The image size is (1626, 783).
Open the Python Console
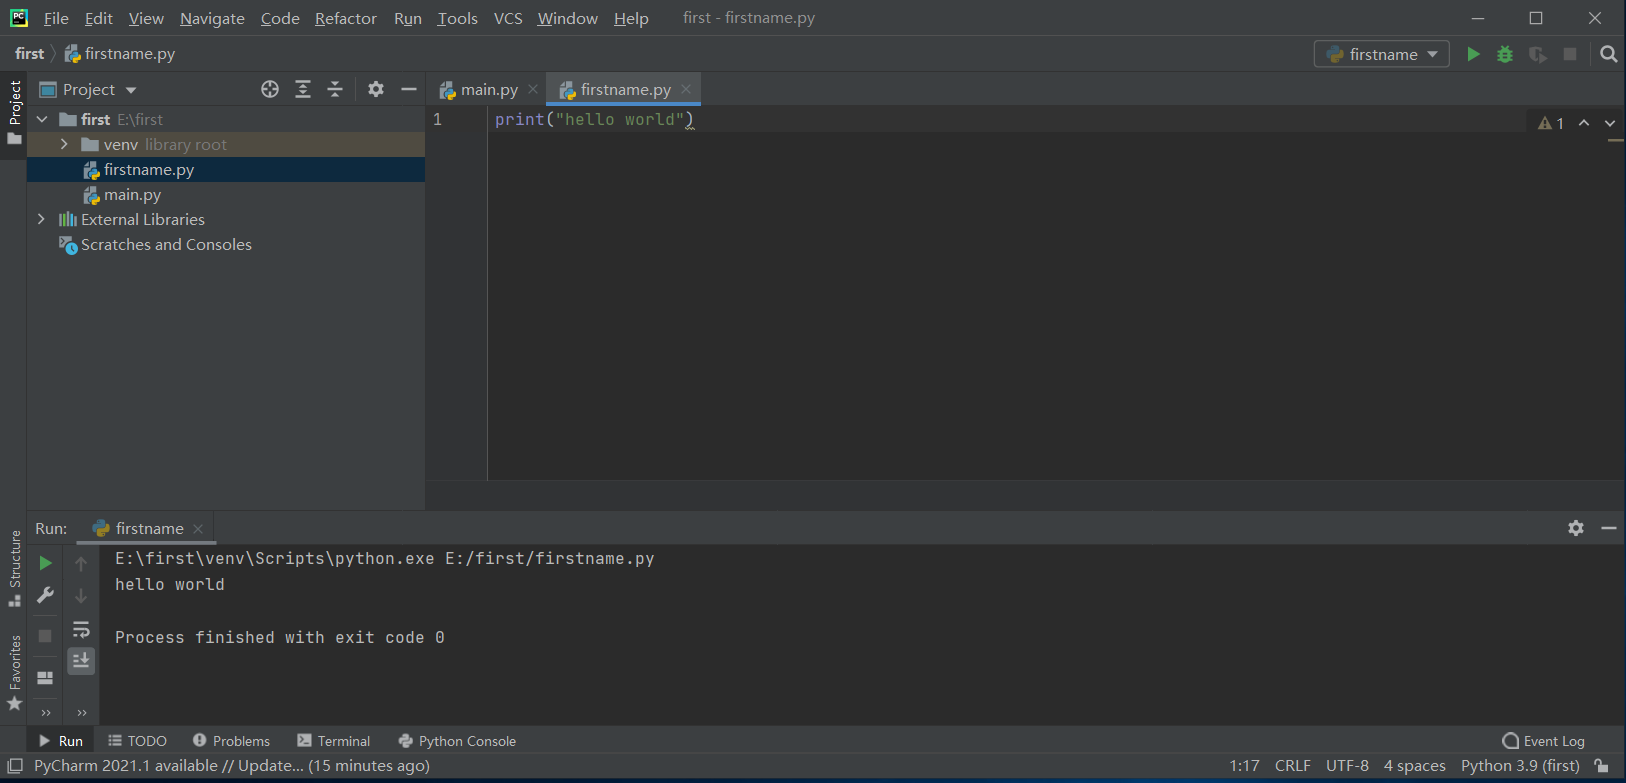coord(457,741)
